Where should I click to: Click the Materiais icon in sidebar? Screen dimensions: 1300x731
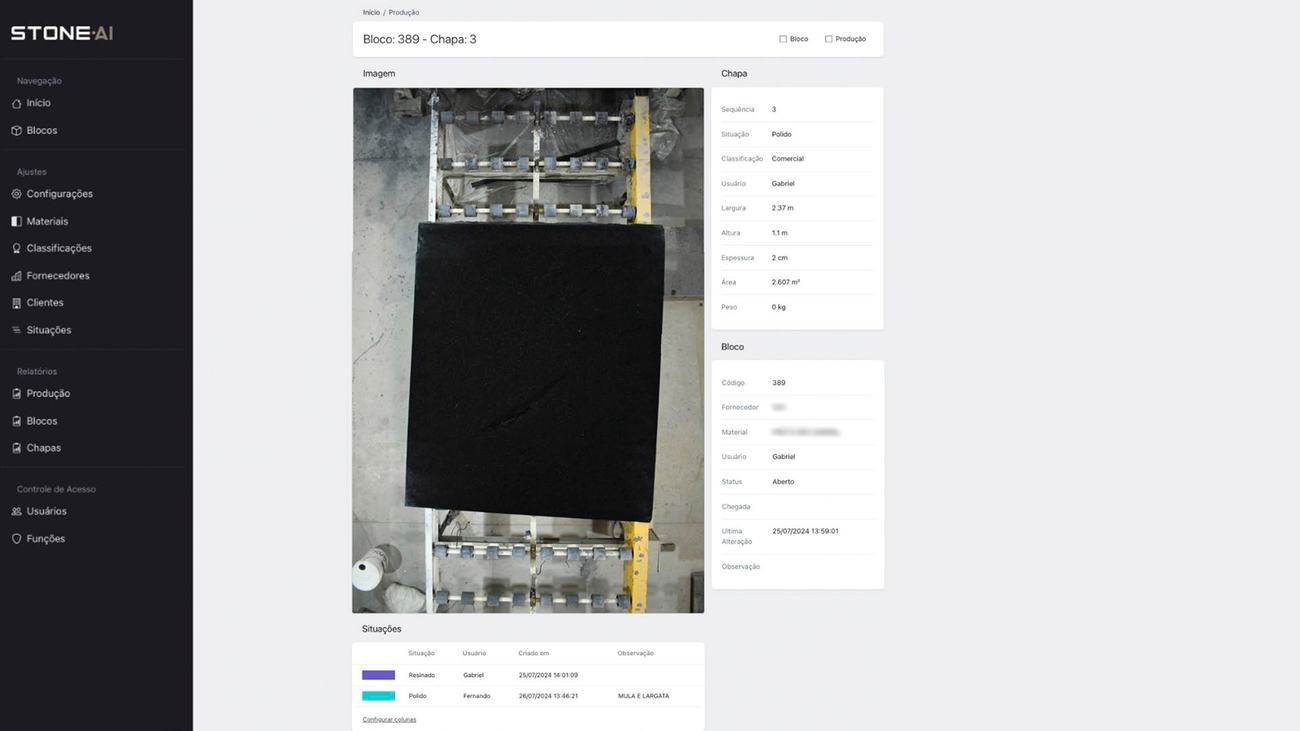[x=16, y=221]
